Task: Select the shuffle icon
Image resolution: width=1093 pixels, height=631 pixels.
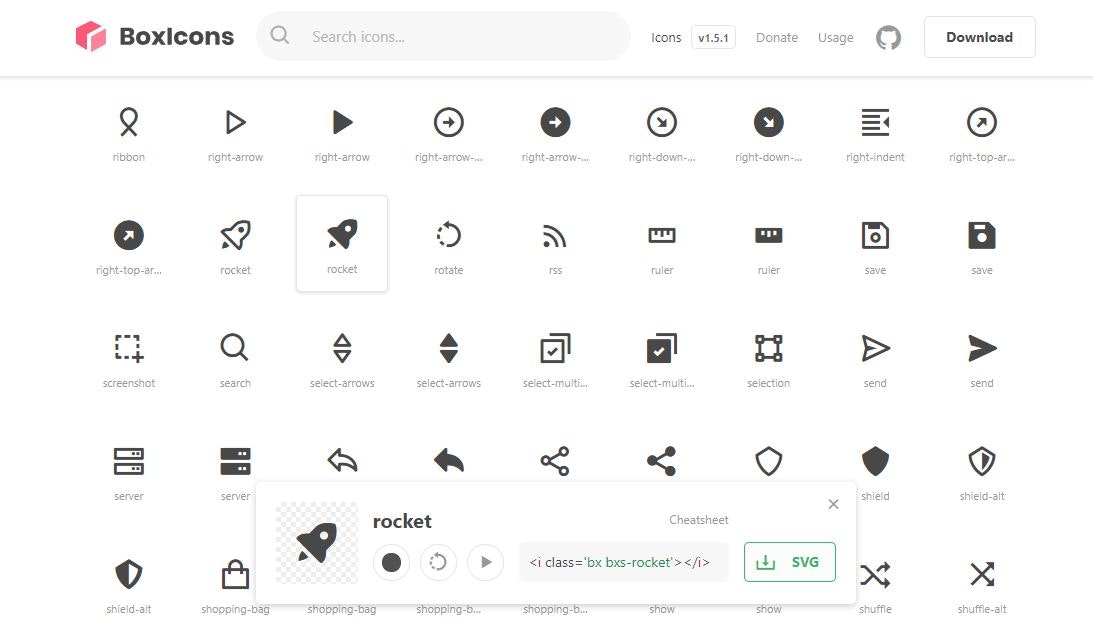Action: pos(875,573)
